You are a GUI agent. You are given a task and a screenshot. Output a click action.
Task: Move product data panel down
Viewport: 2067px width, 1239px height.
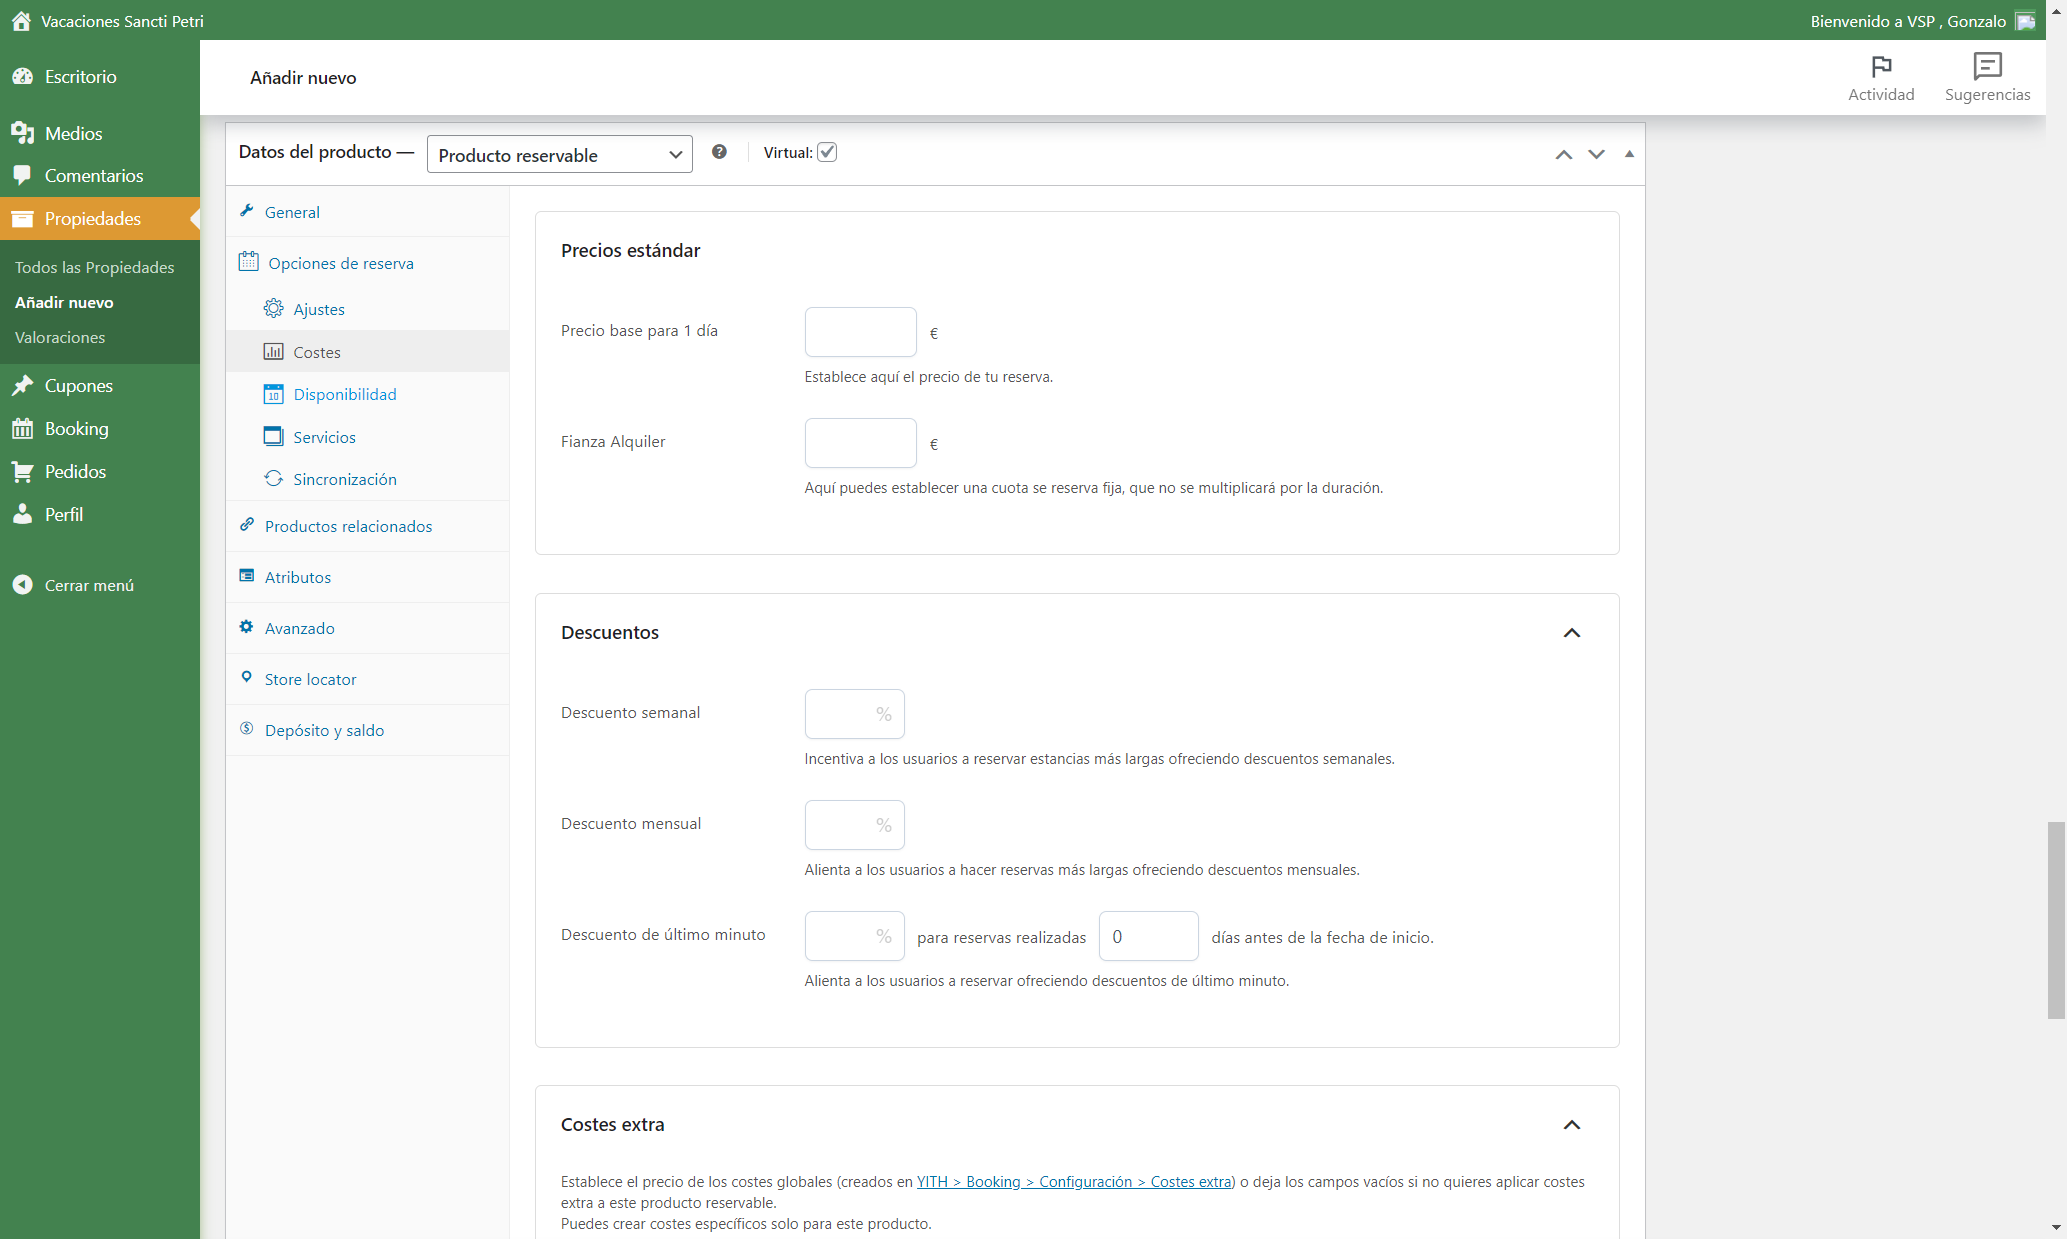click(1596, 154)
